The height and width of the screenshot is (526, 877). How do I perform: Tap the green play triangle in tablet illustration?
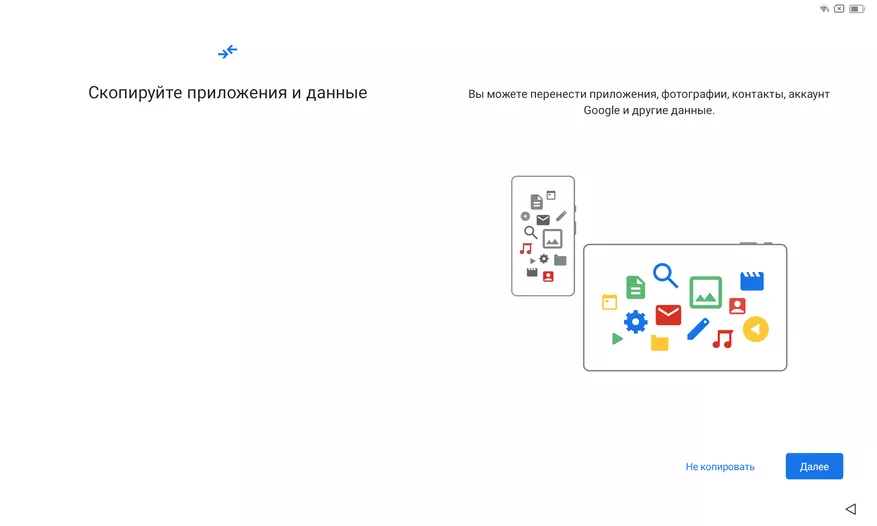(x=617, y=338)
